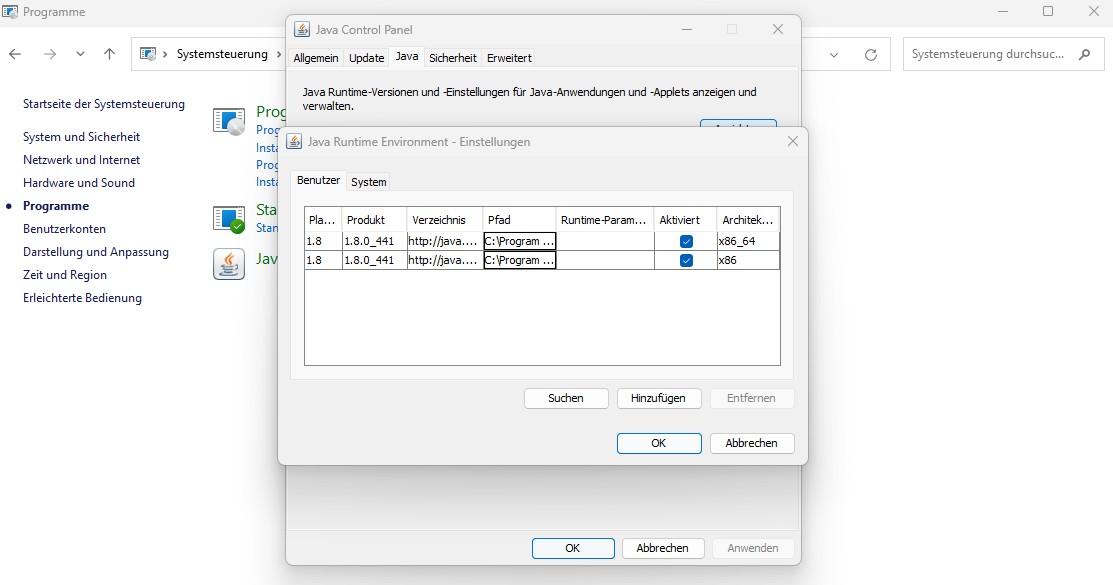
Task: Click the Java coffee cup icon in Systemsteuerung
Action: pyautogui.click(x=229, y=264)
